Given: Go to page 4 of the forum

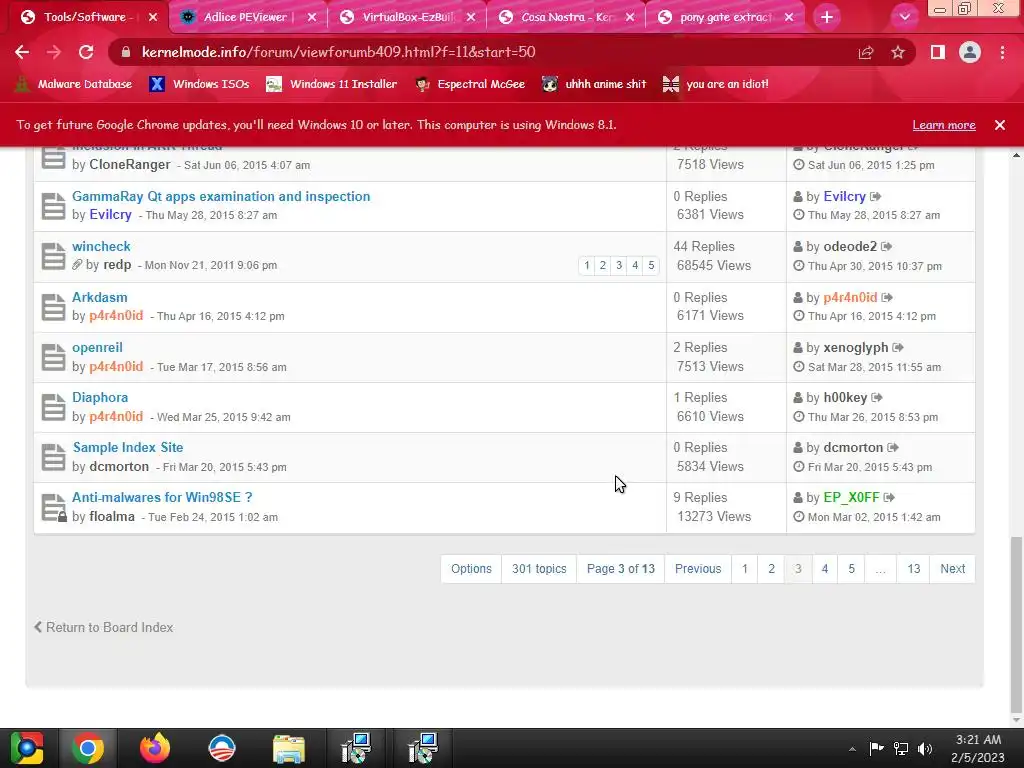Looking at the screenshot, I should (x=825, y=569).
